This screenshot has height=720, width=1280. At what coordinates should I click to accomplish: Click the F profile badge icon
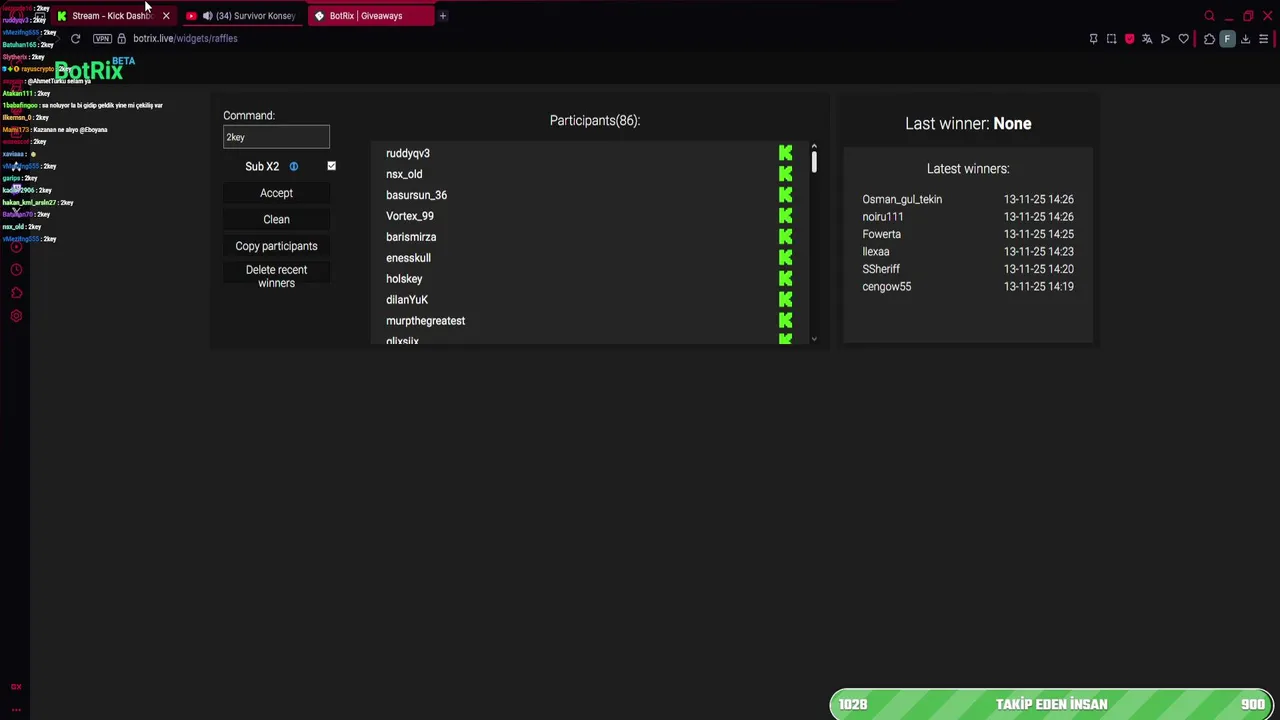coord(1227,39)
